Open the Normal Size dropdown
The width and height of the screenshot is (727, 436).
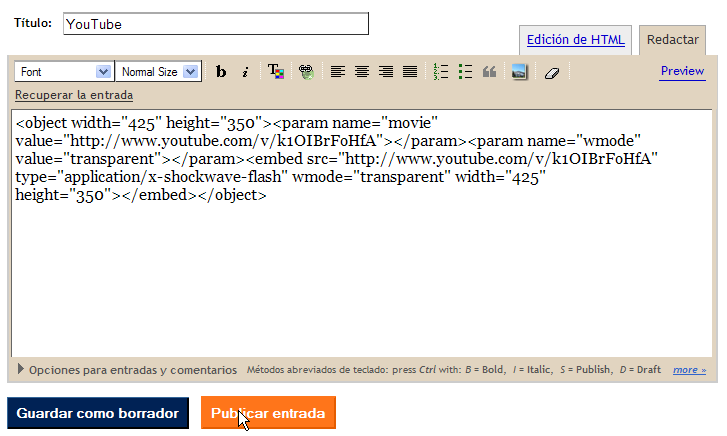158,72
